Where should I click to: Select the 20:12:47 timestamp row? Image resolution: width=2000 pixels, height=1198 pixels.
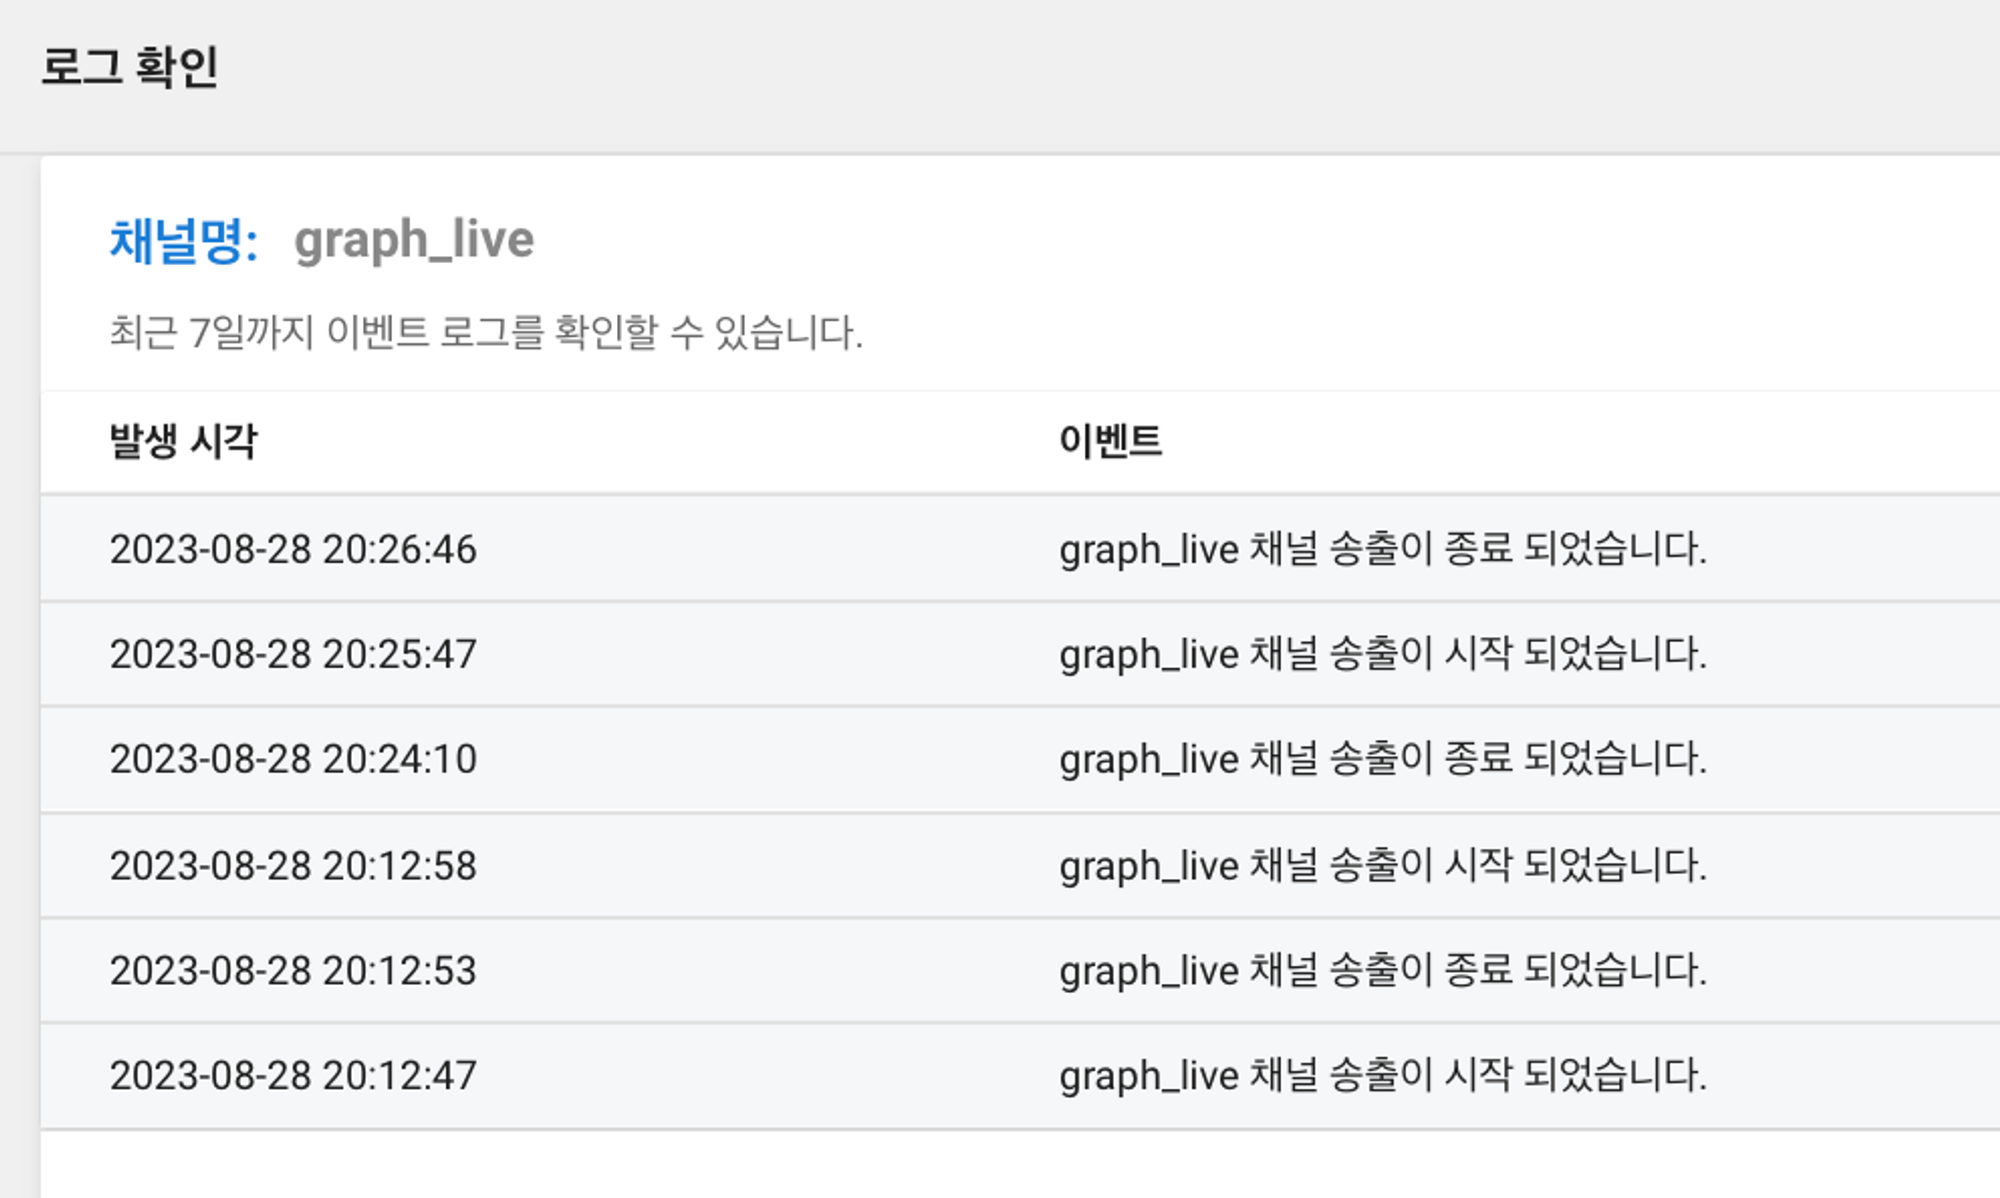click(293, 1076)
